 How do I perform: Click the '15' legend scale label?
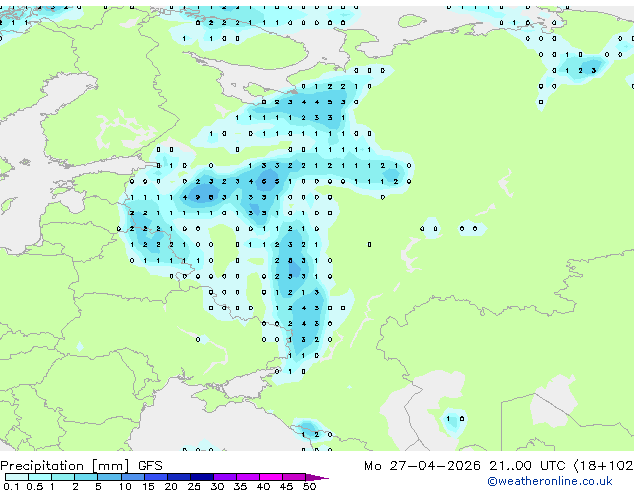click(148, 486)
